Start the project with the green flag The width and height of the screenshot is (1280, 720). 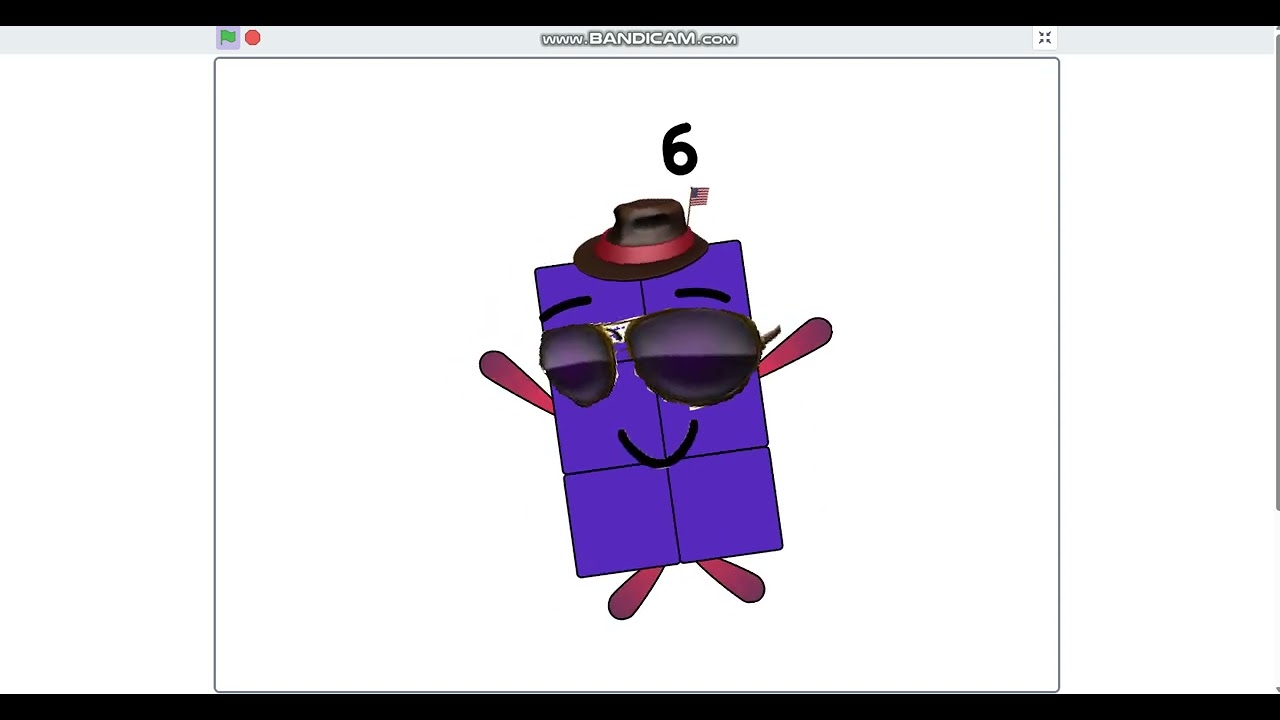228,38
